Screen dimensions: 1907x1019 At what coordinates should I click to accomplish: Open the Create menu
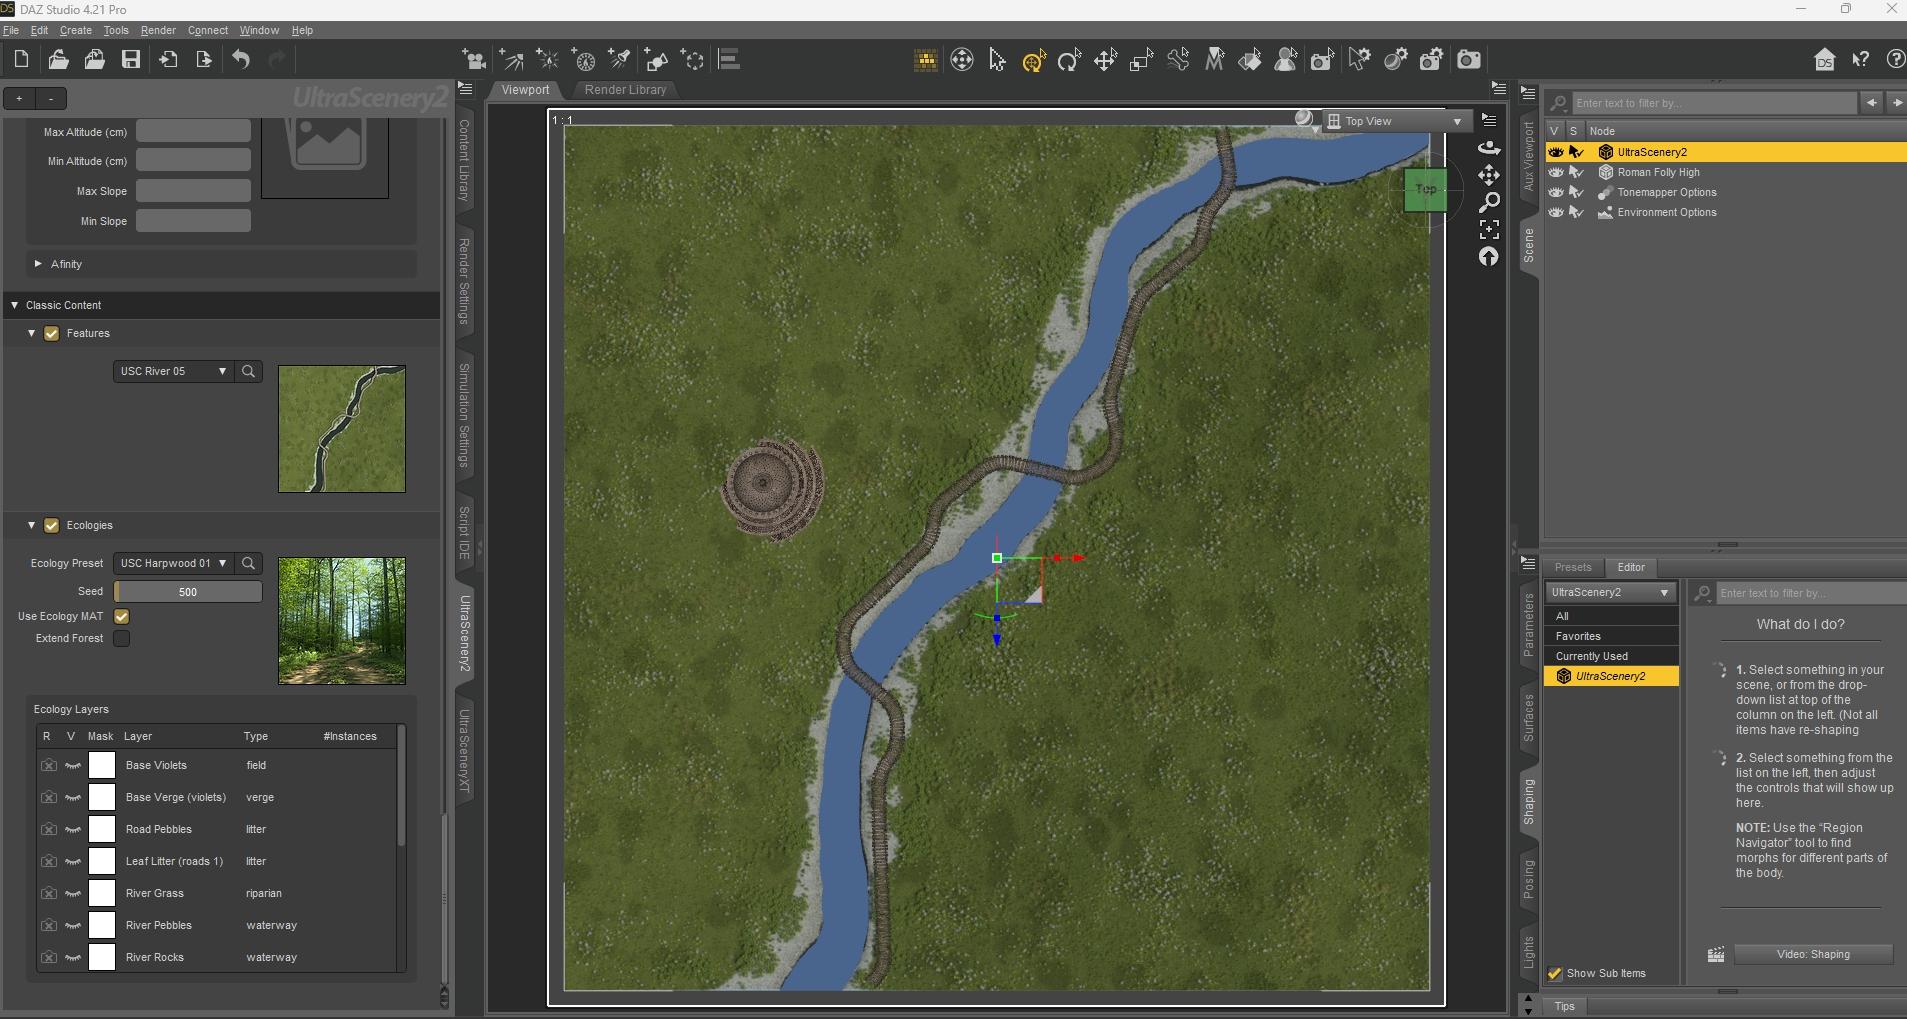click(75, 30)
